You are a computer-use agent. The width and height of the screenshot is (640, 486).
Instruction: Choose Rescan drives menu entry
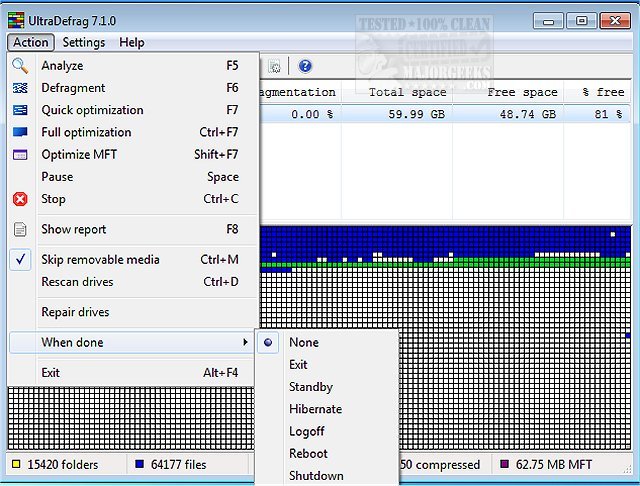click(x=134, y=282)
